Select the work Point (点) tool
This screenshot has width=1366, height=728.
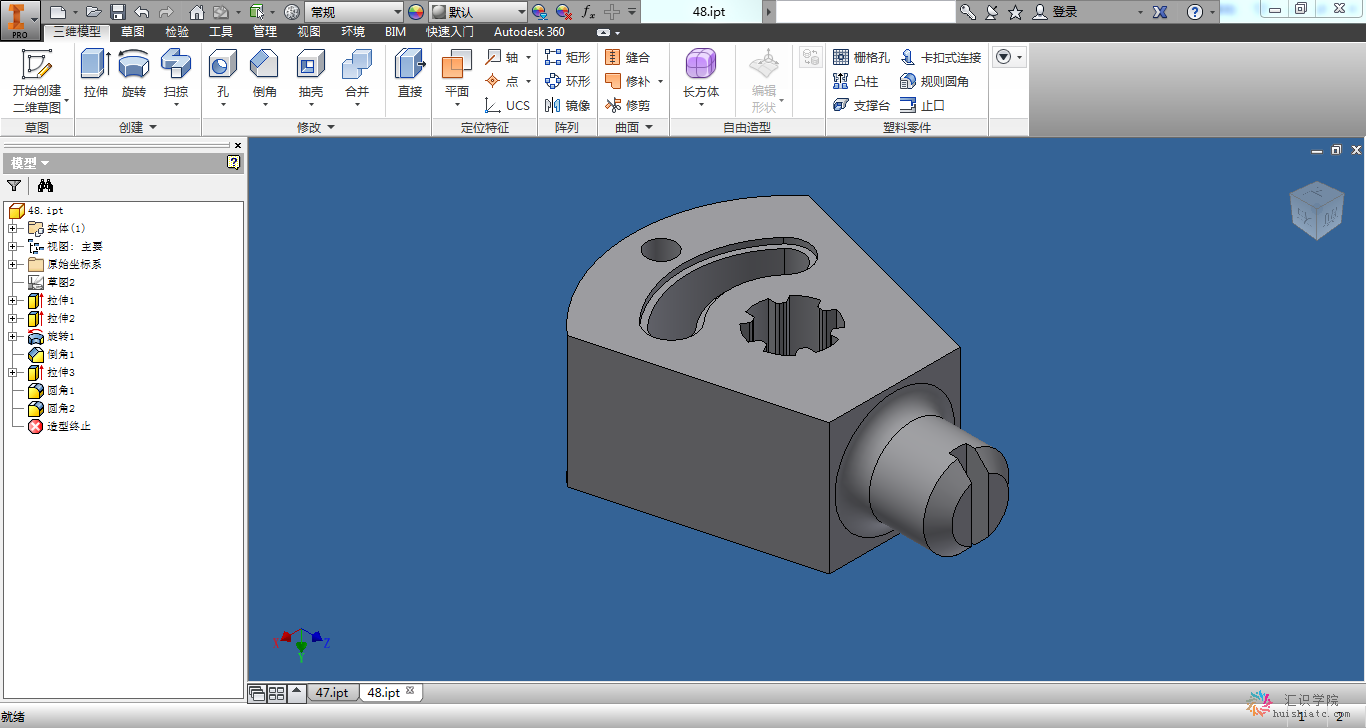point(503,81)
